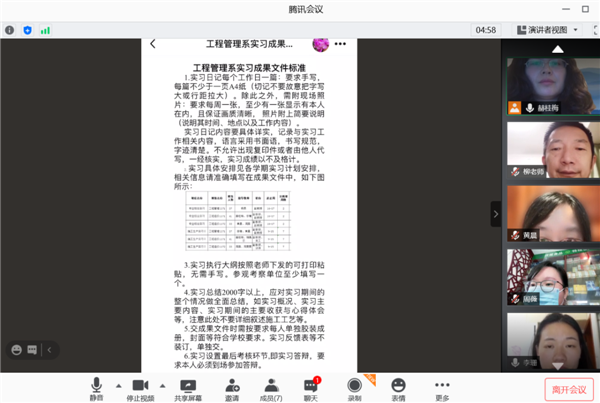Screen dimensions: 600x403
Task: Open the more (更多) options menu
Action: (442, 386)
